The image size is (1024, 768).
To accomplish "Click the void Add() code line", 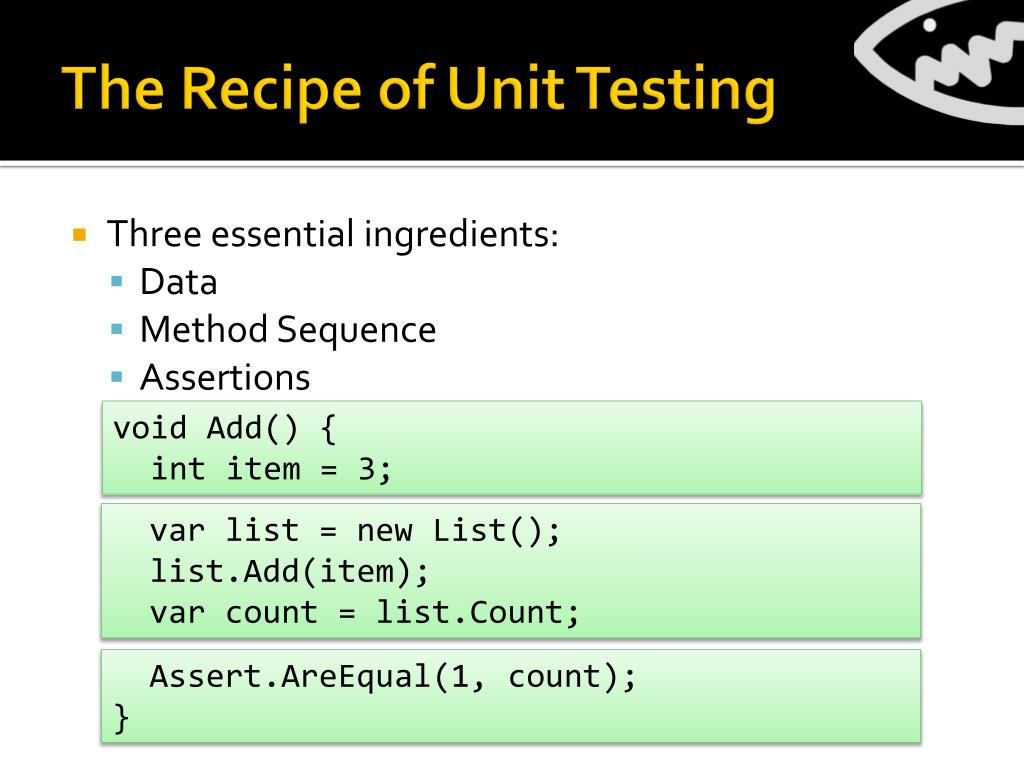I will (x=224, y=429).
